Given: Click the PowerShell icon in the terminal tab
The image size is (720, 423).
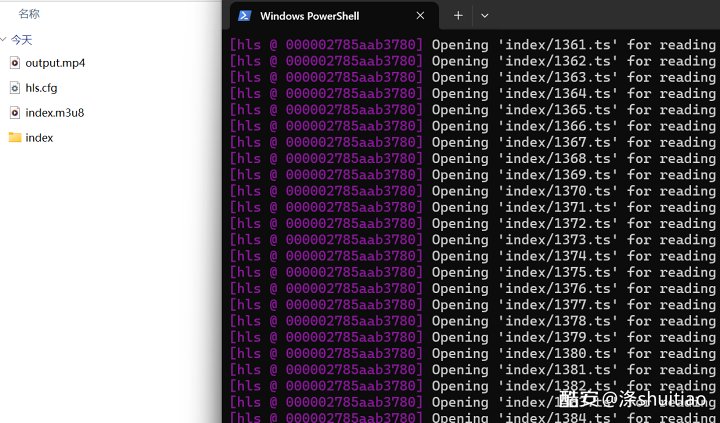Looking at the screenshot, I should tap(244, 16).
